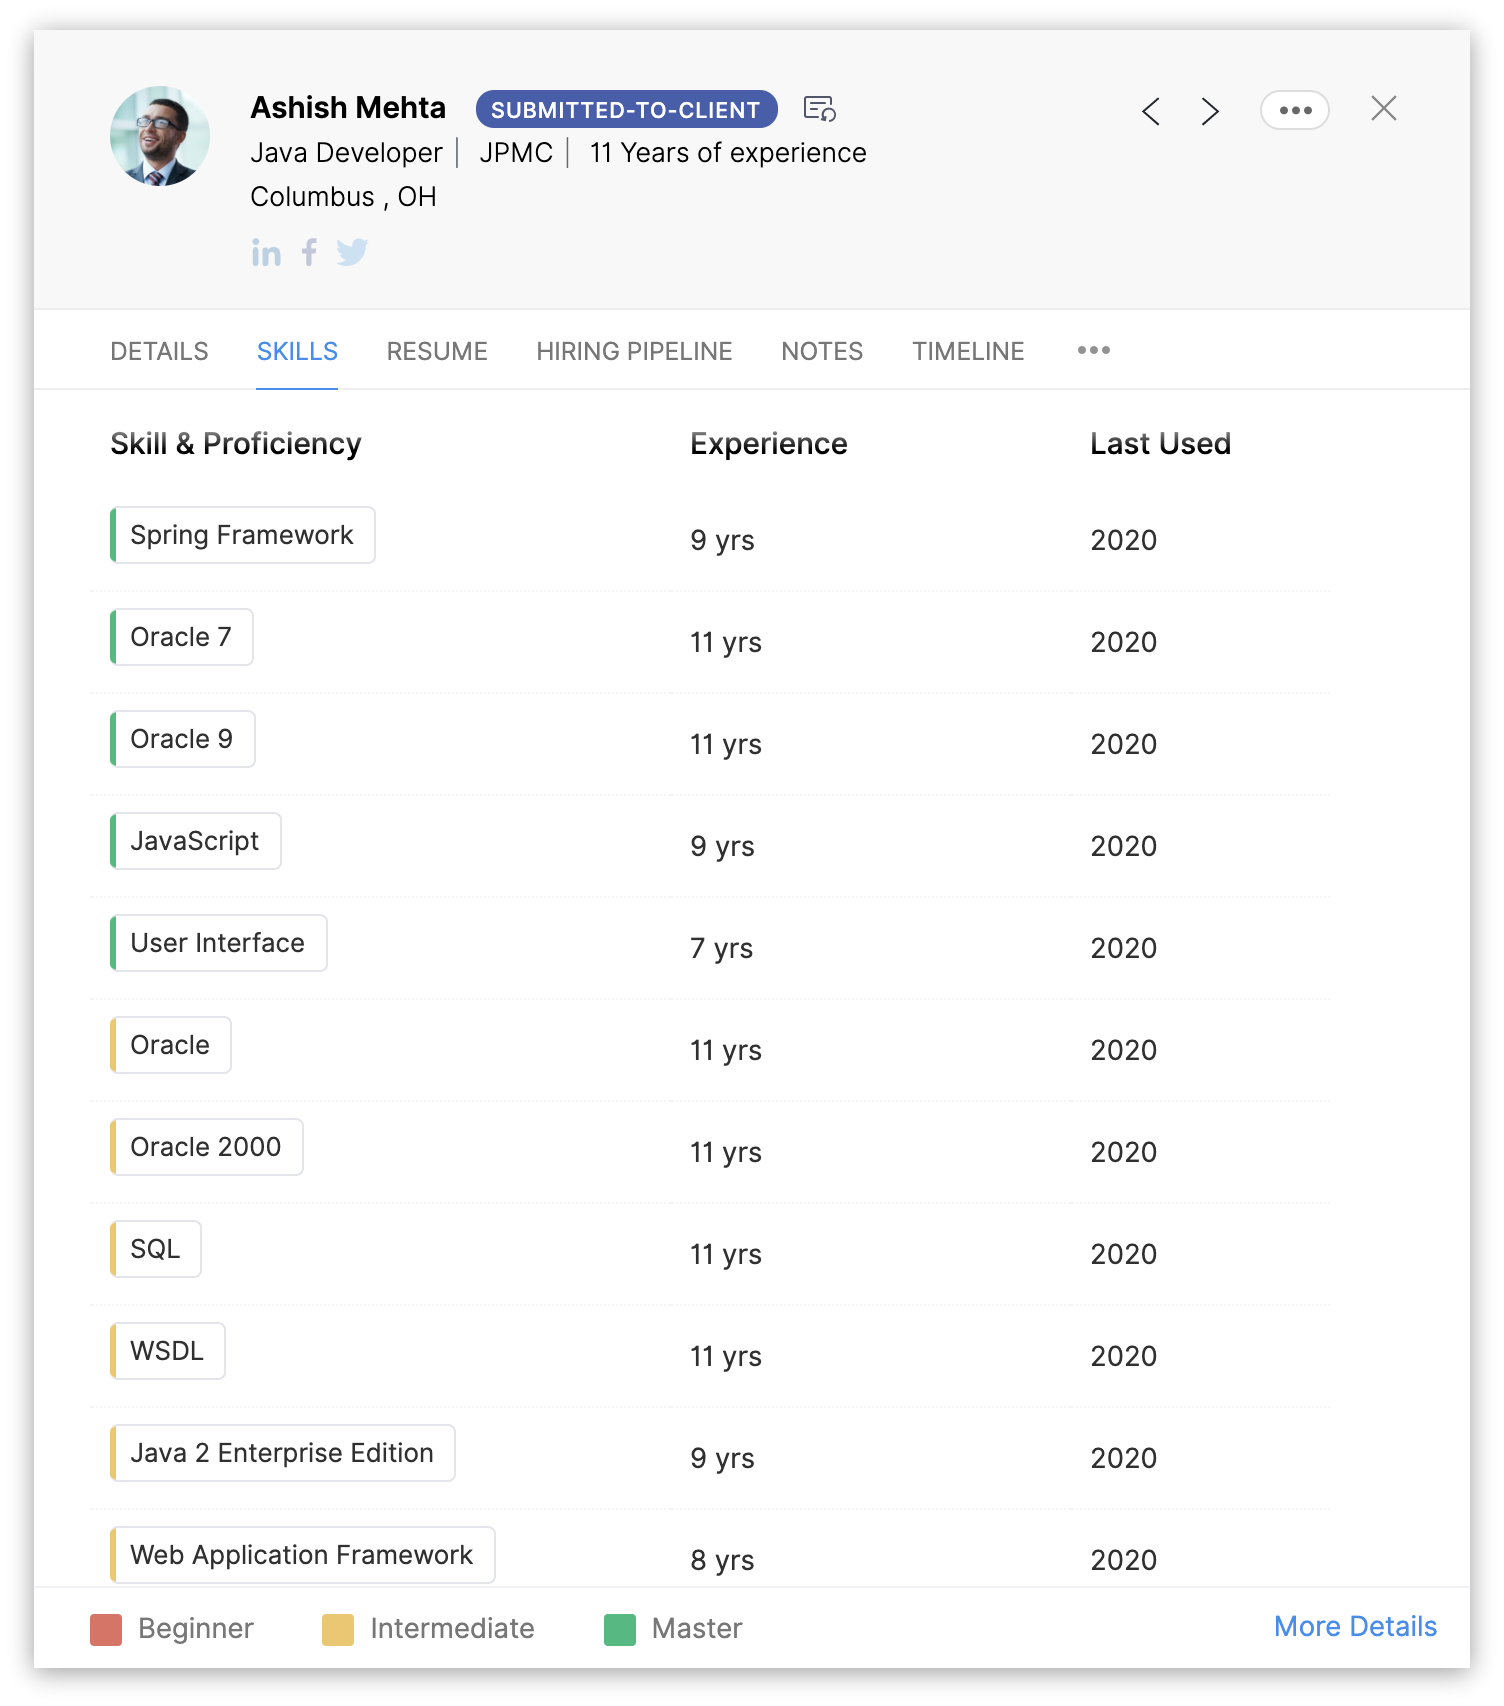This screenshot has height=1706, width=1504.
Task: Click the red Beginner legend swatch
Action: pyautogui.click(x=106, y=1629)
